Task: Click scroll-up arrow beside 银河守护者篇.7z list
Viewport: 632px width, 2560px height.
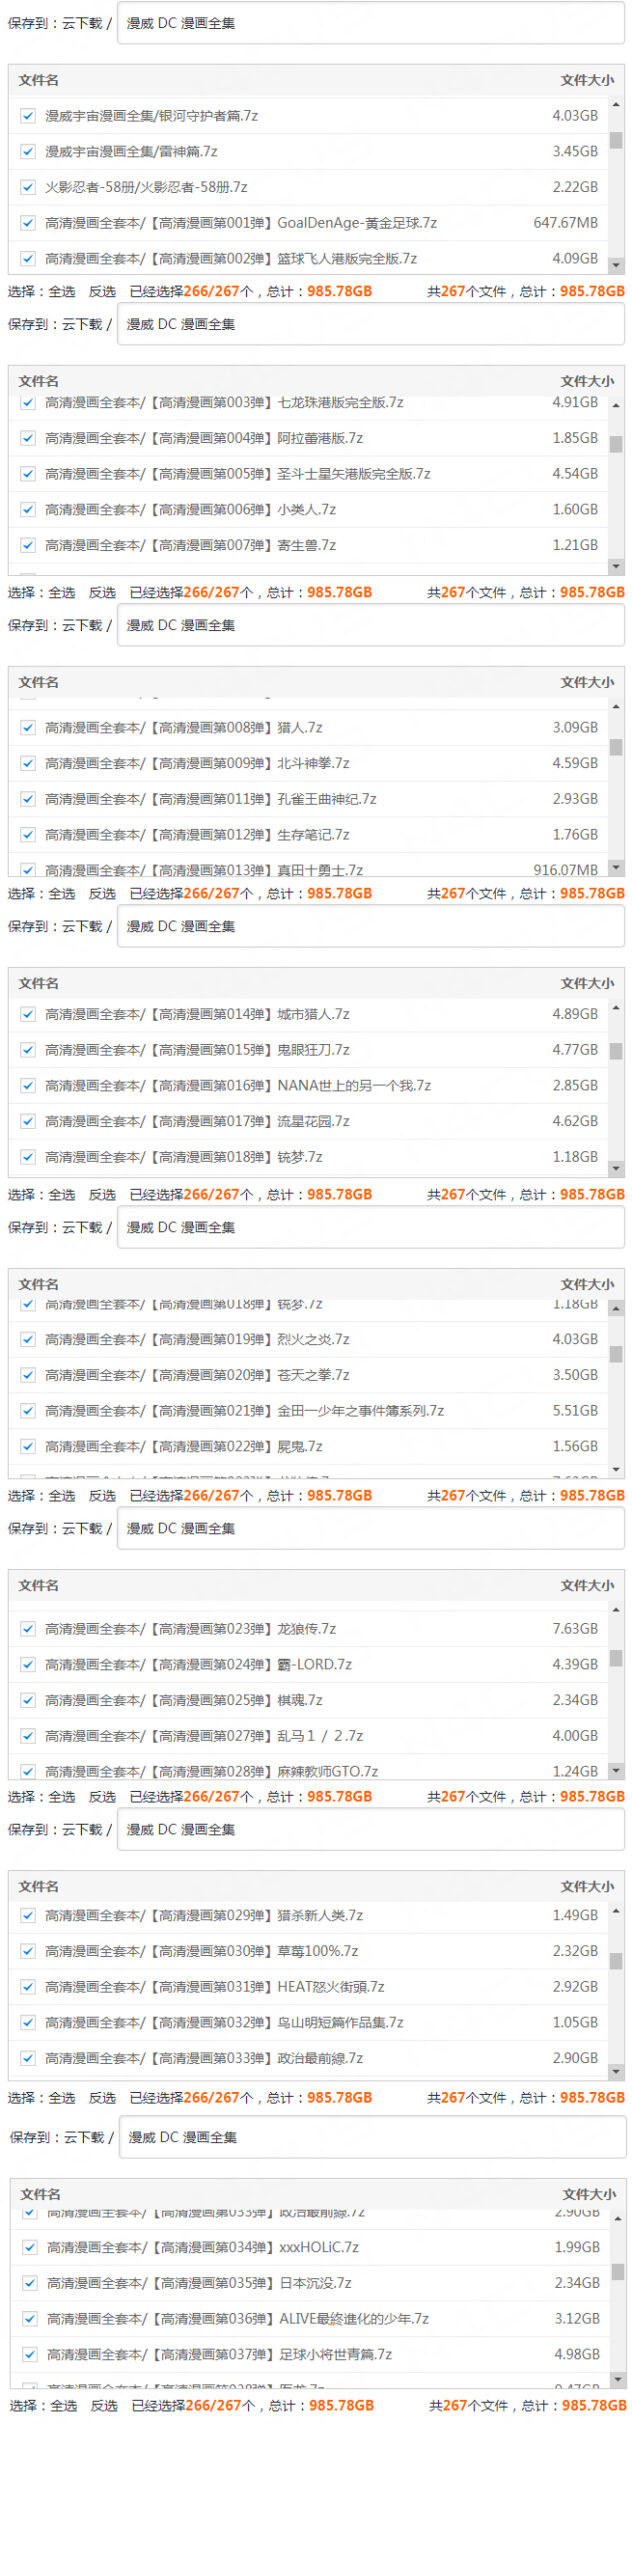Action: point(616,105)
